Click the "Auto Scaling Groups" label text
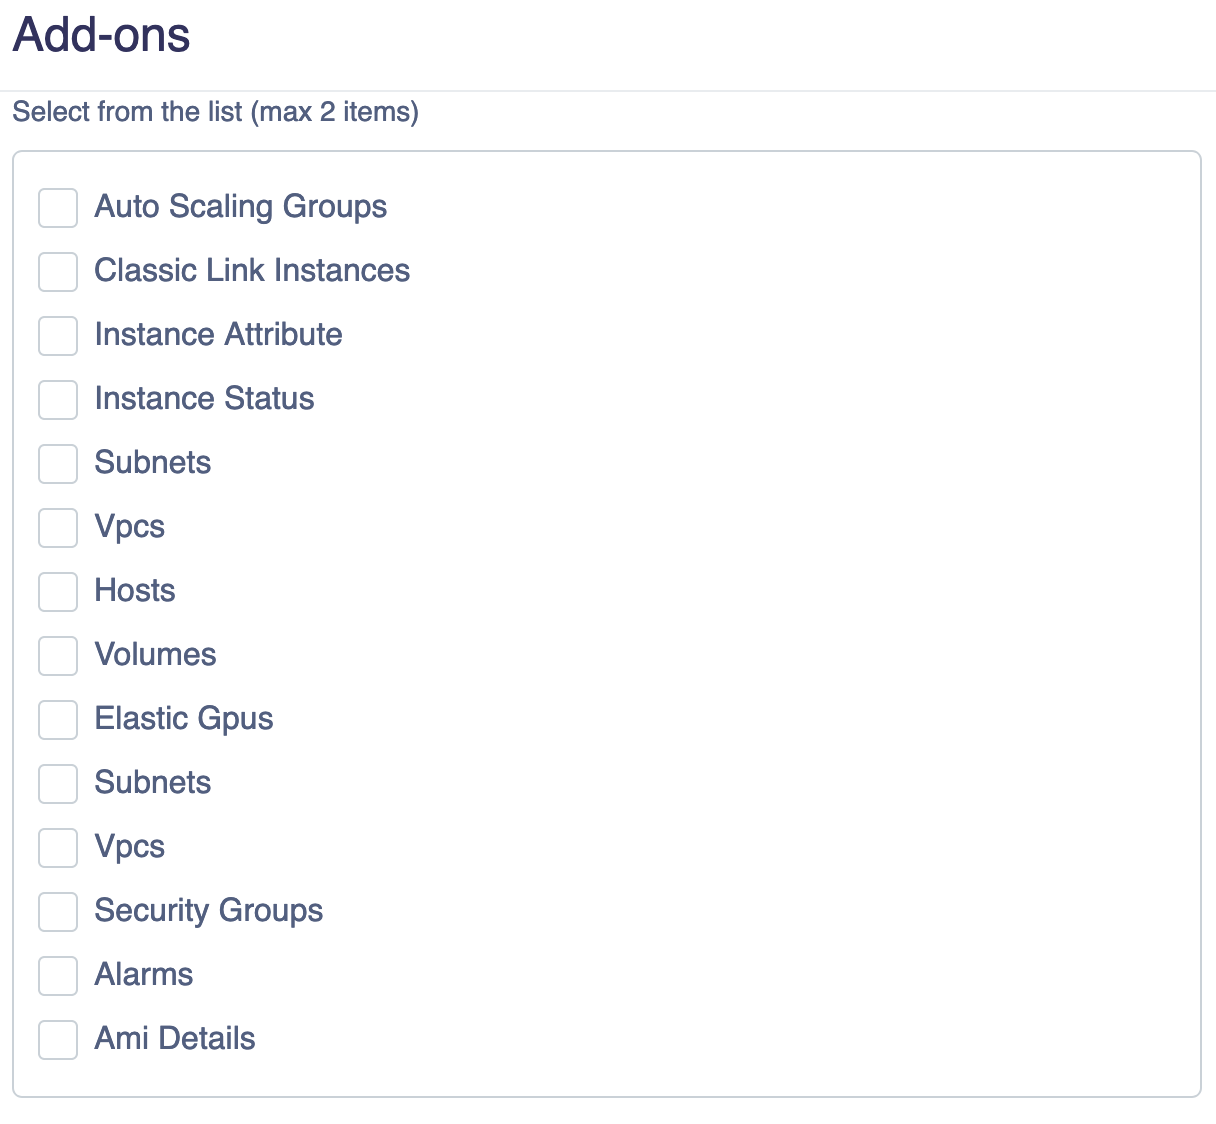1216x1124 pixels. [x=241, y=207]
